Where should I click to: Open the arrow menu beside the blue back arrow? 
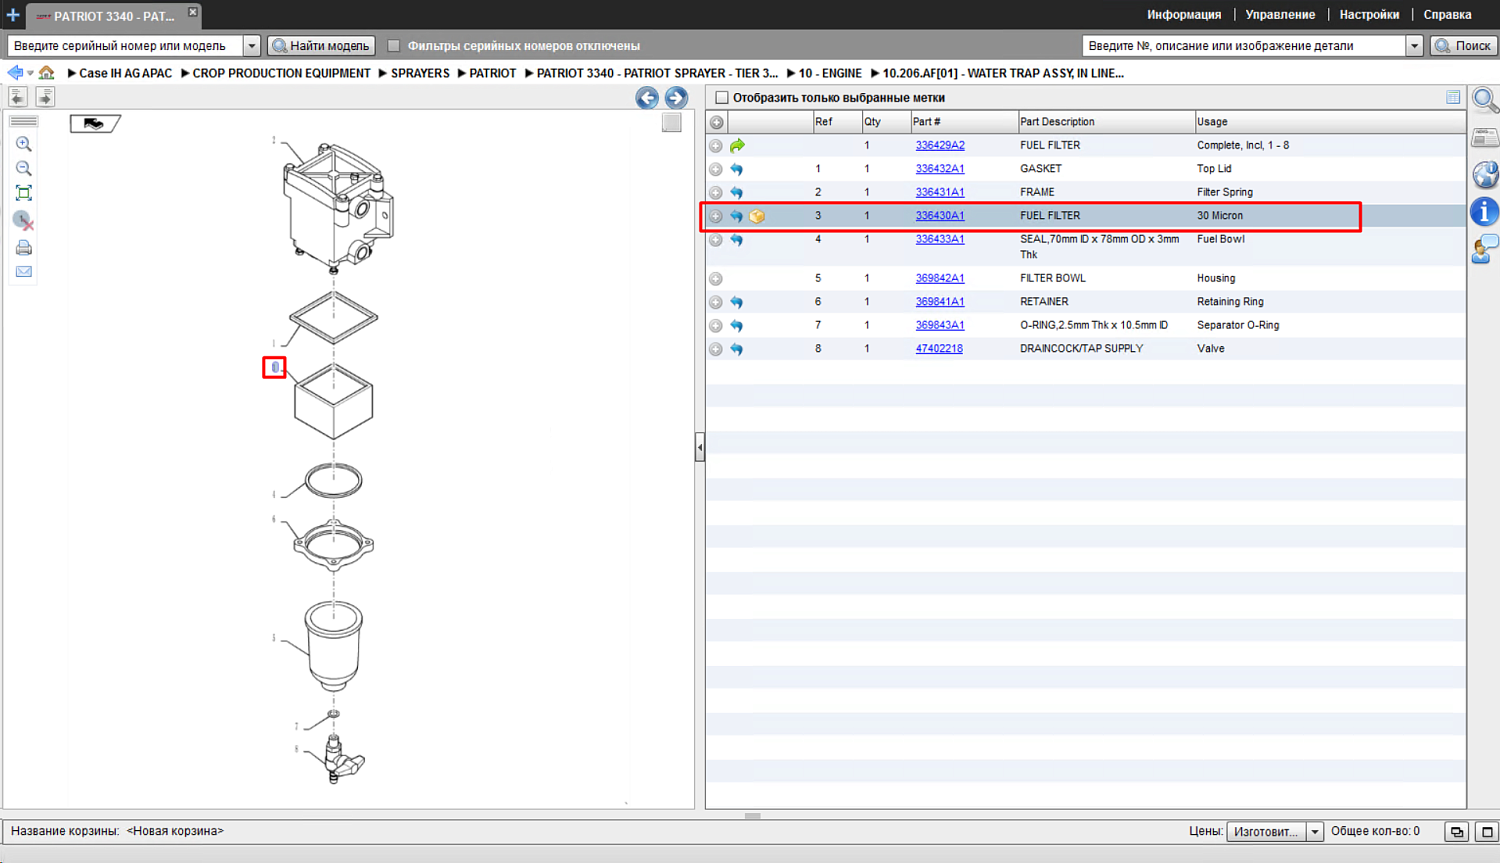[x=30, y=73]
